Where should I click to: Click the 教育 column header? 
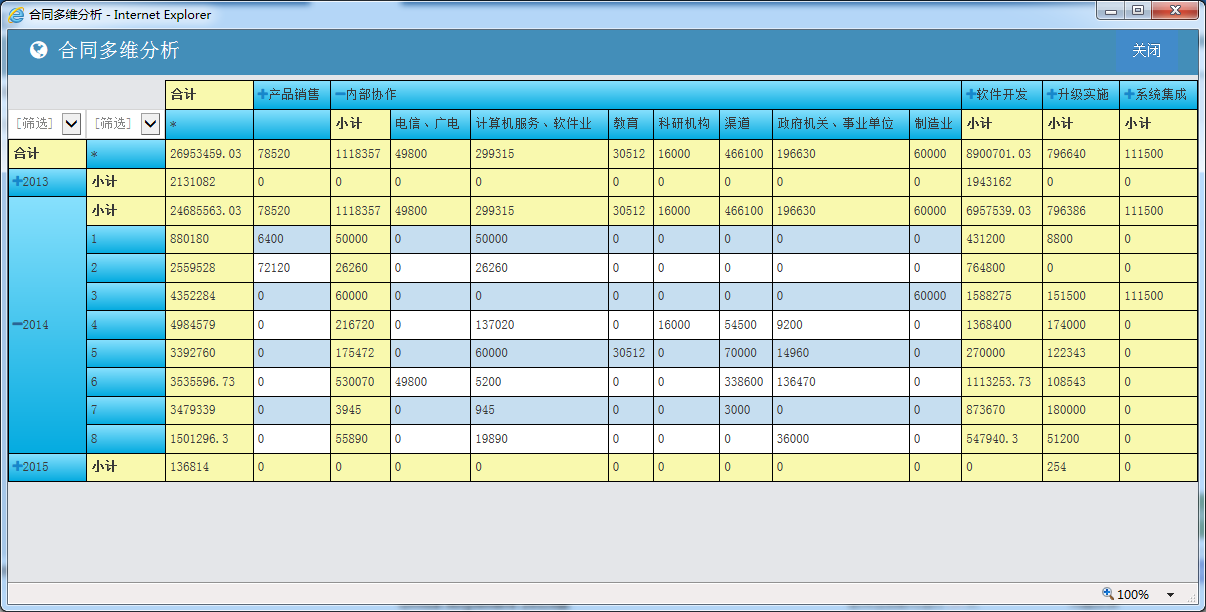pyautogui.click(x=631, y=124)
